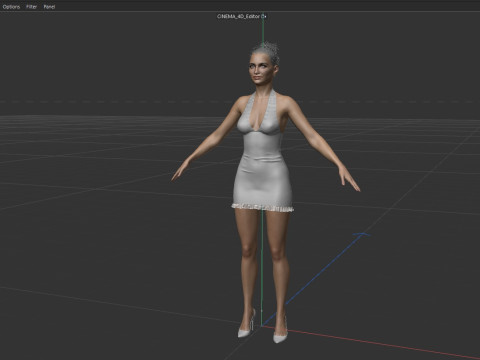Open the Panel menu
This screenshot has height=360, width=480.
point(49,7)
